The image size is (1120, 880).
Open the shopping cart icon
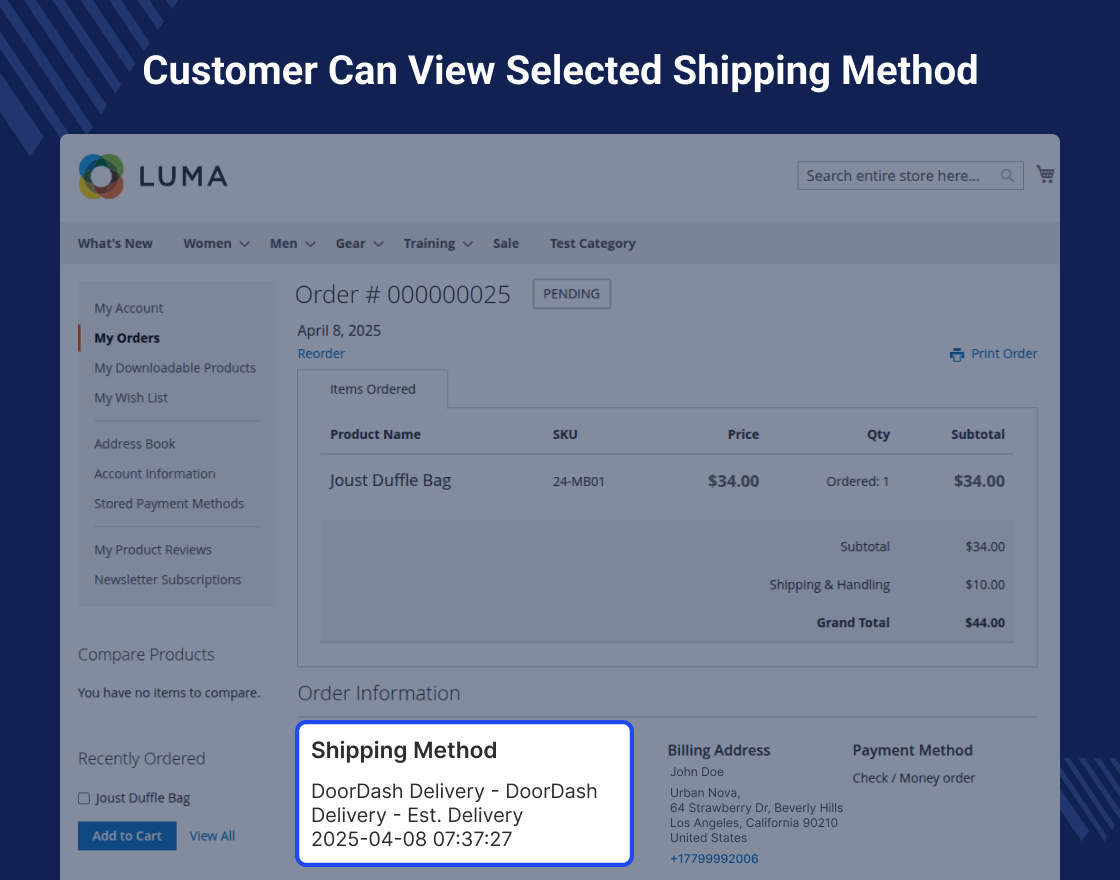tap(1046, 174)
